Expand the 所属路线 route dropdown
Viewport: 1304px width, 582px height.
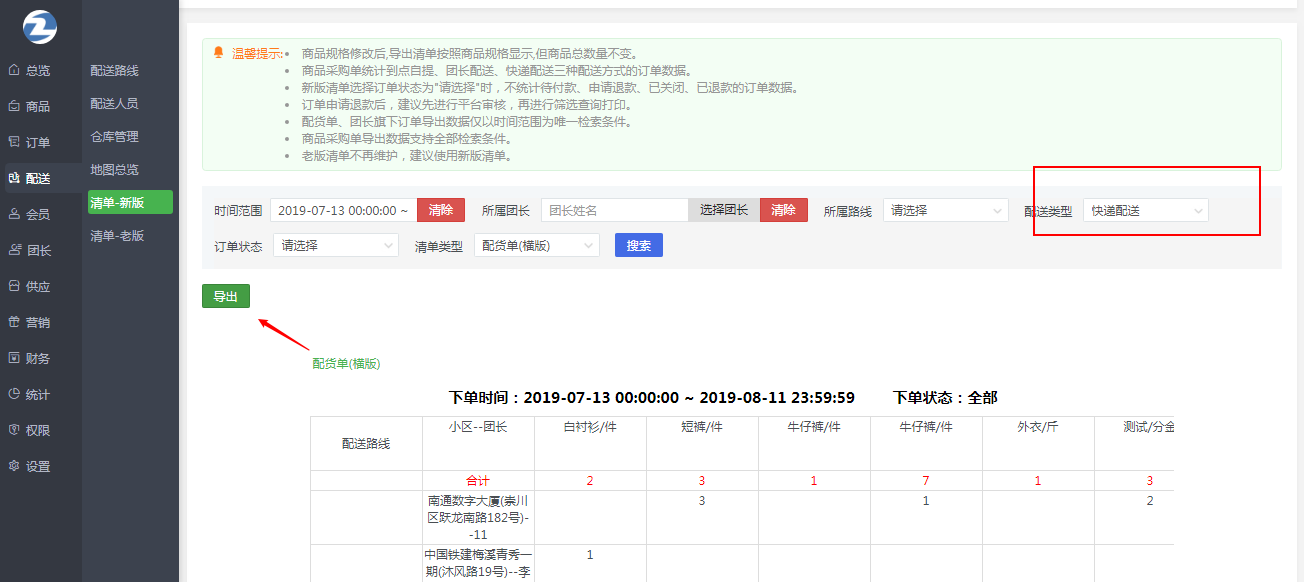click(945, 210)
